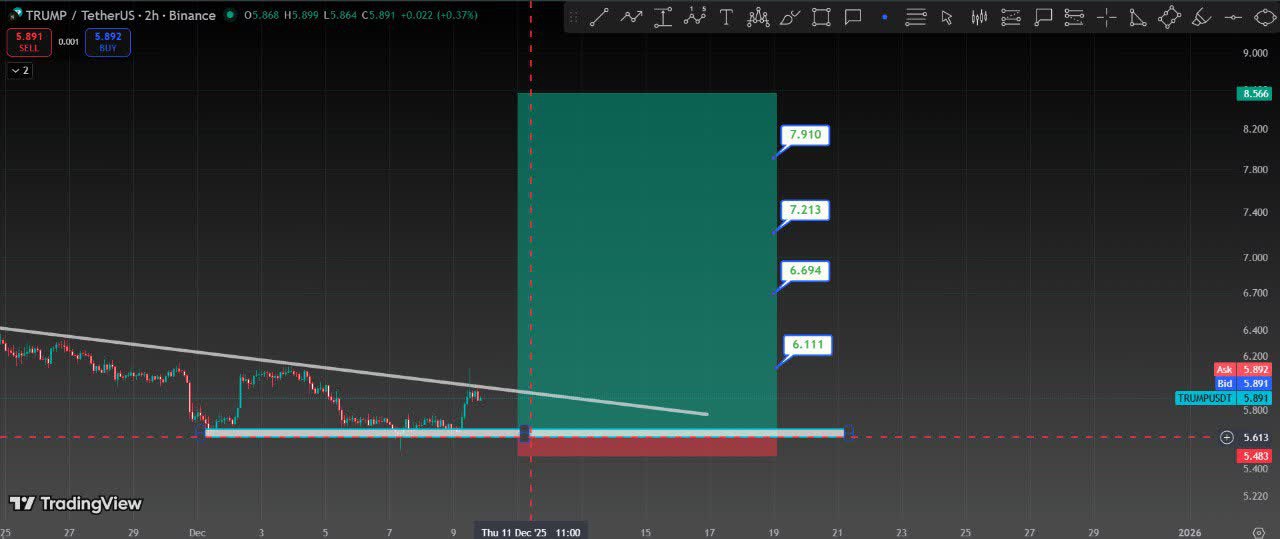1280x539 pixels.
Task: Select the crosshair cursor tool
Action: click(1106, 17)
